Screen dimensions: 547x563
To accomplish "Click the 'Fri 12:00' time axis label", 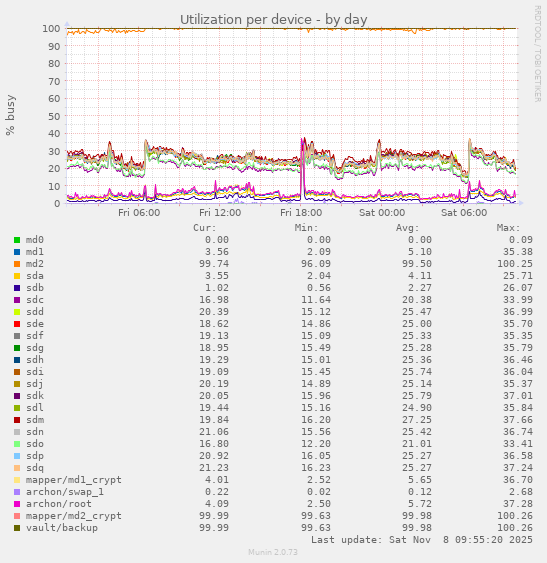I will (220, 213).
